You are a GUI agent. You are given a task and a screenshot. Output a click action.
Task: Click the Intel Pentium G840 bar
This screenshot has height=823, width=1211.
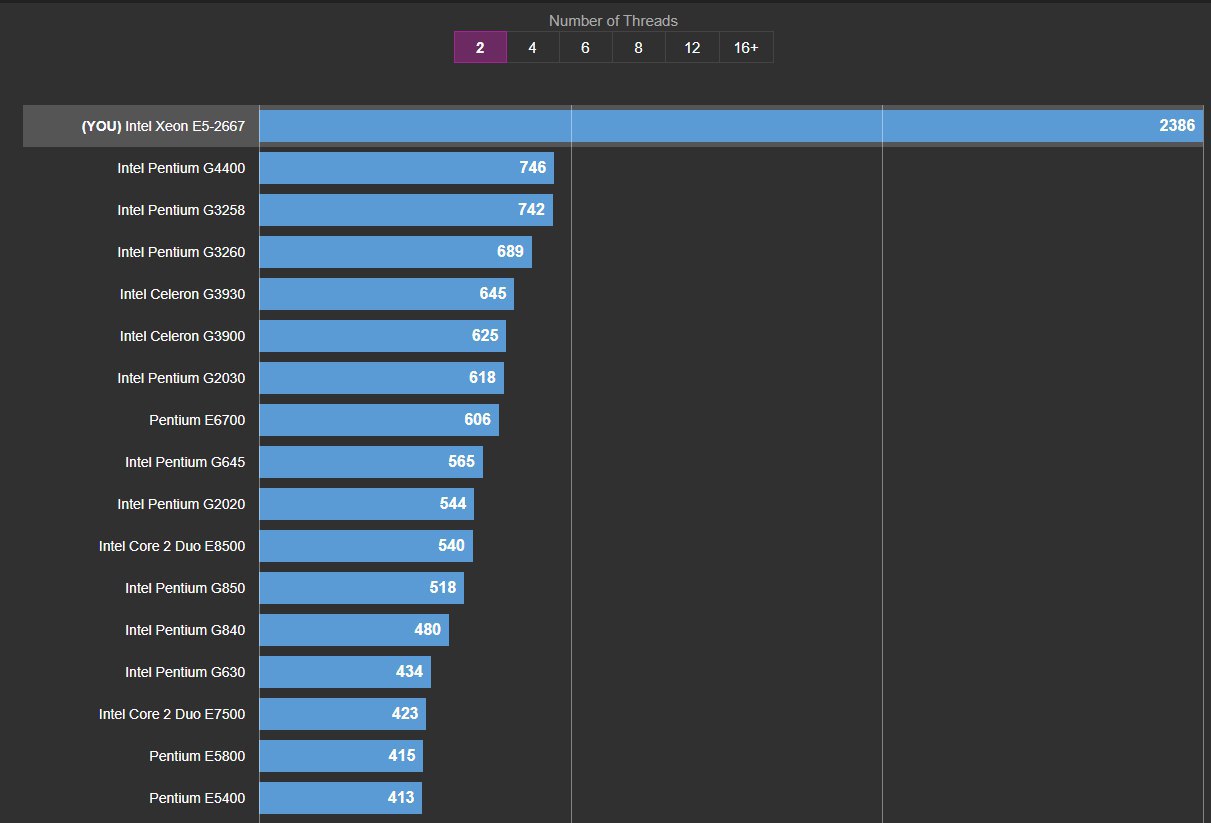click(x=354, y=630)
